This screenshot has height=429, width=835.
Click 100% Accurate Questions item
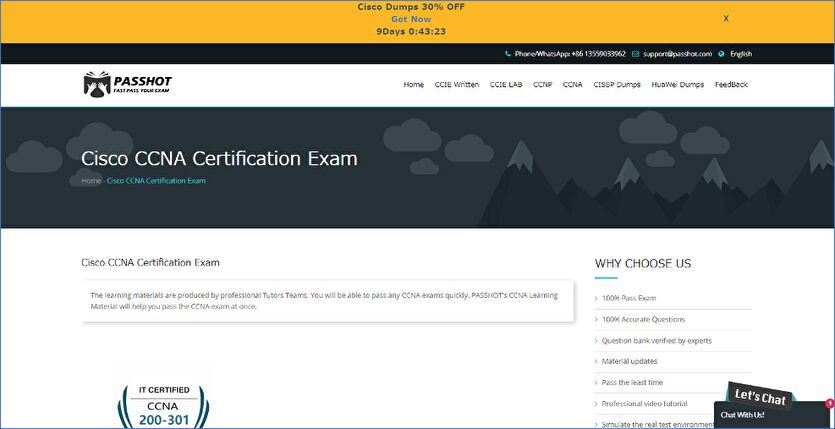coord(643,319)
